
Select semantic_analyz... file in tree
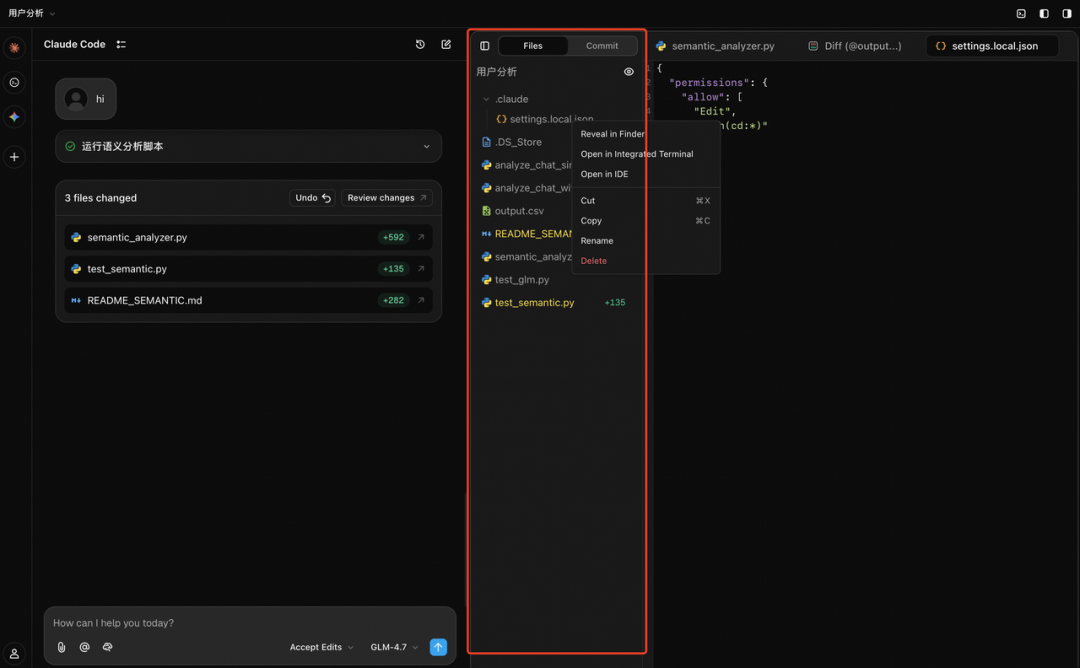tap(526, 257)
